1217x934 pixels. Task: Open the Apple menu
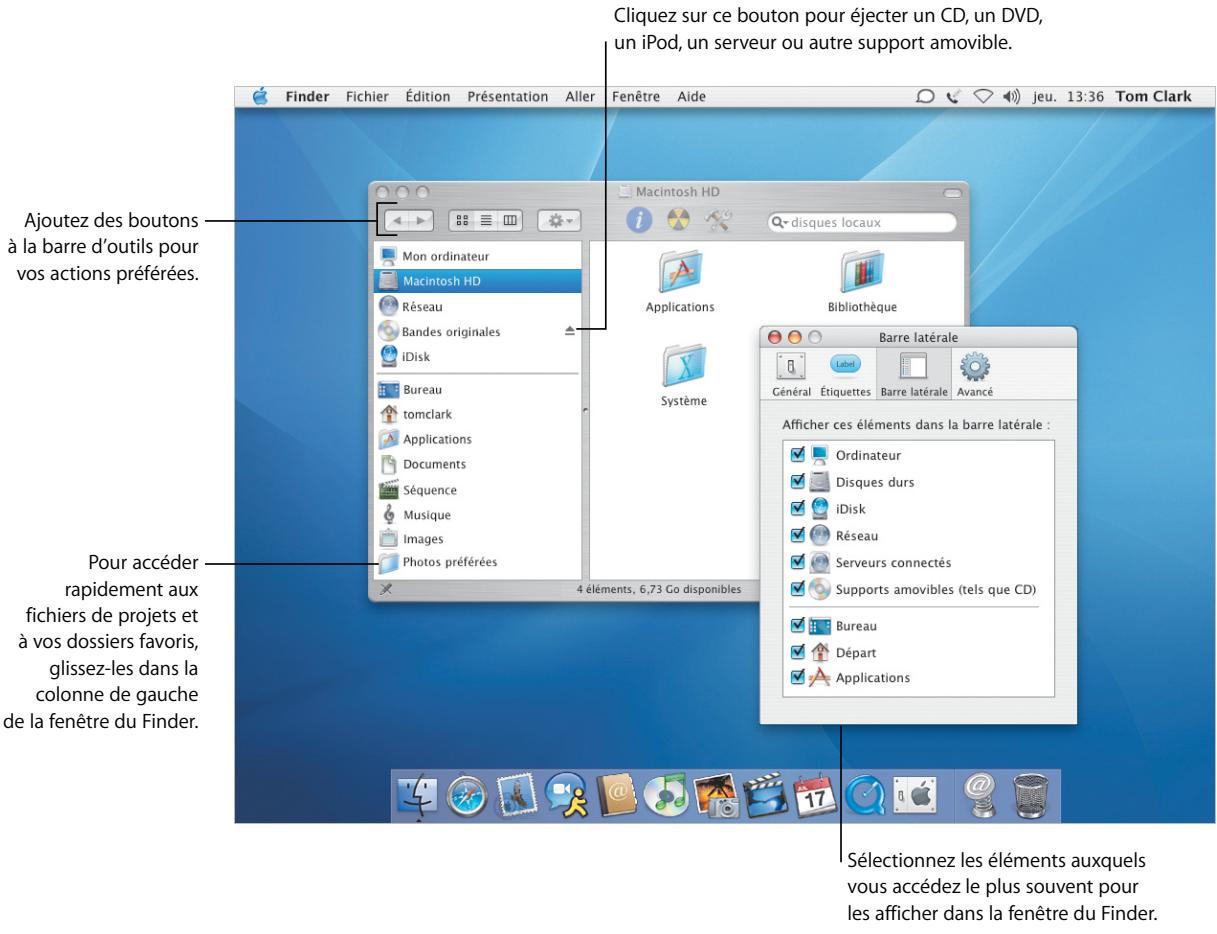(x=260, y=96)
